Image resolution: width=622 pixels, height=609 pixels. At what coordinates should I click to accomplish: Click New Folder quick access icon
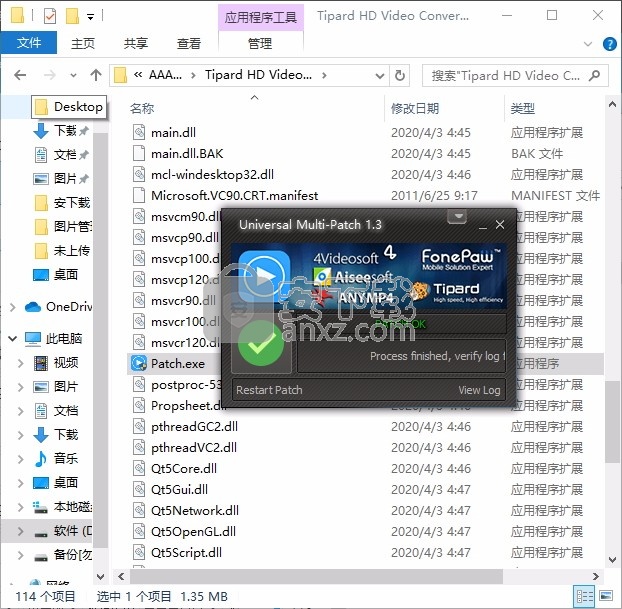72,16
